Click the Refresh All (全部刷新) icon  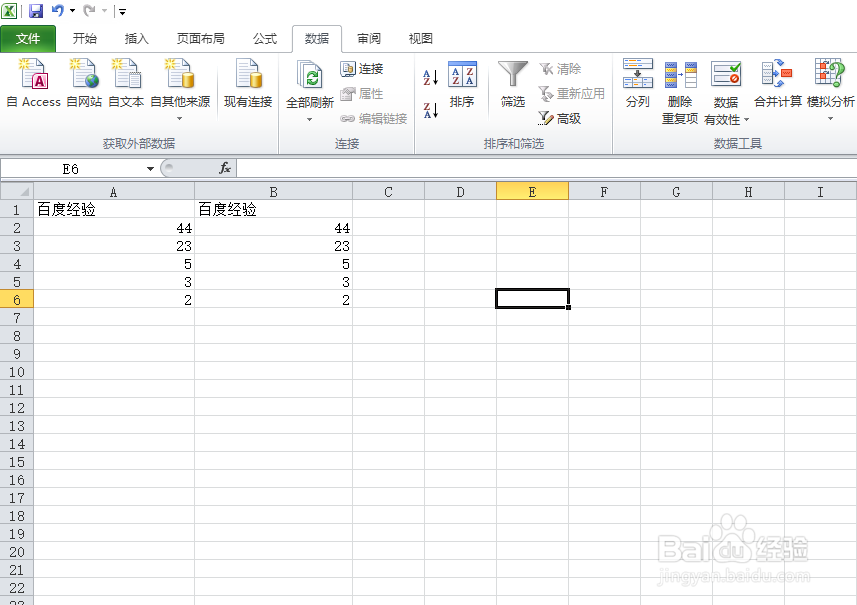point(309,75)
